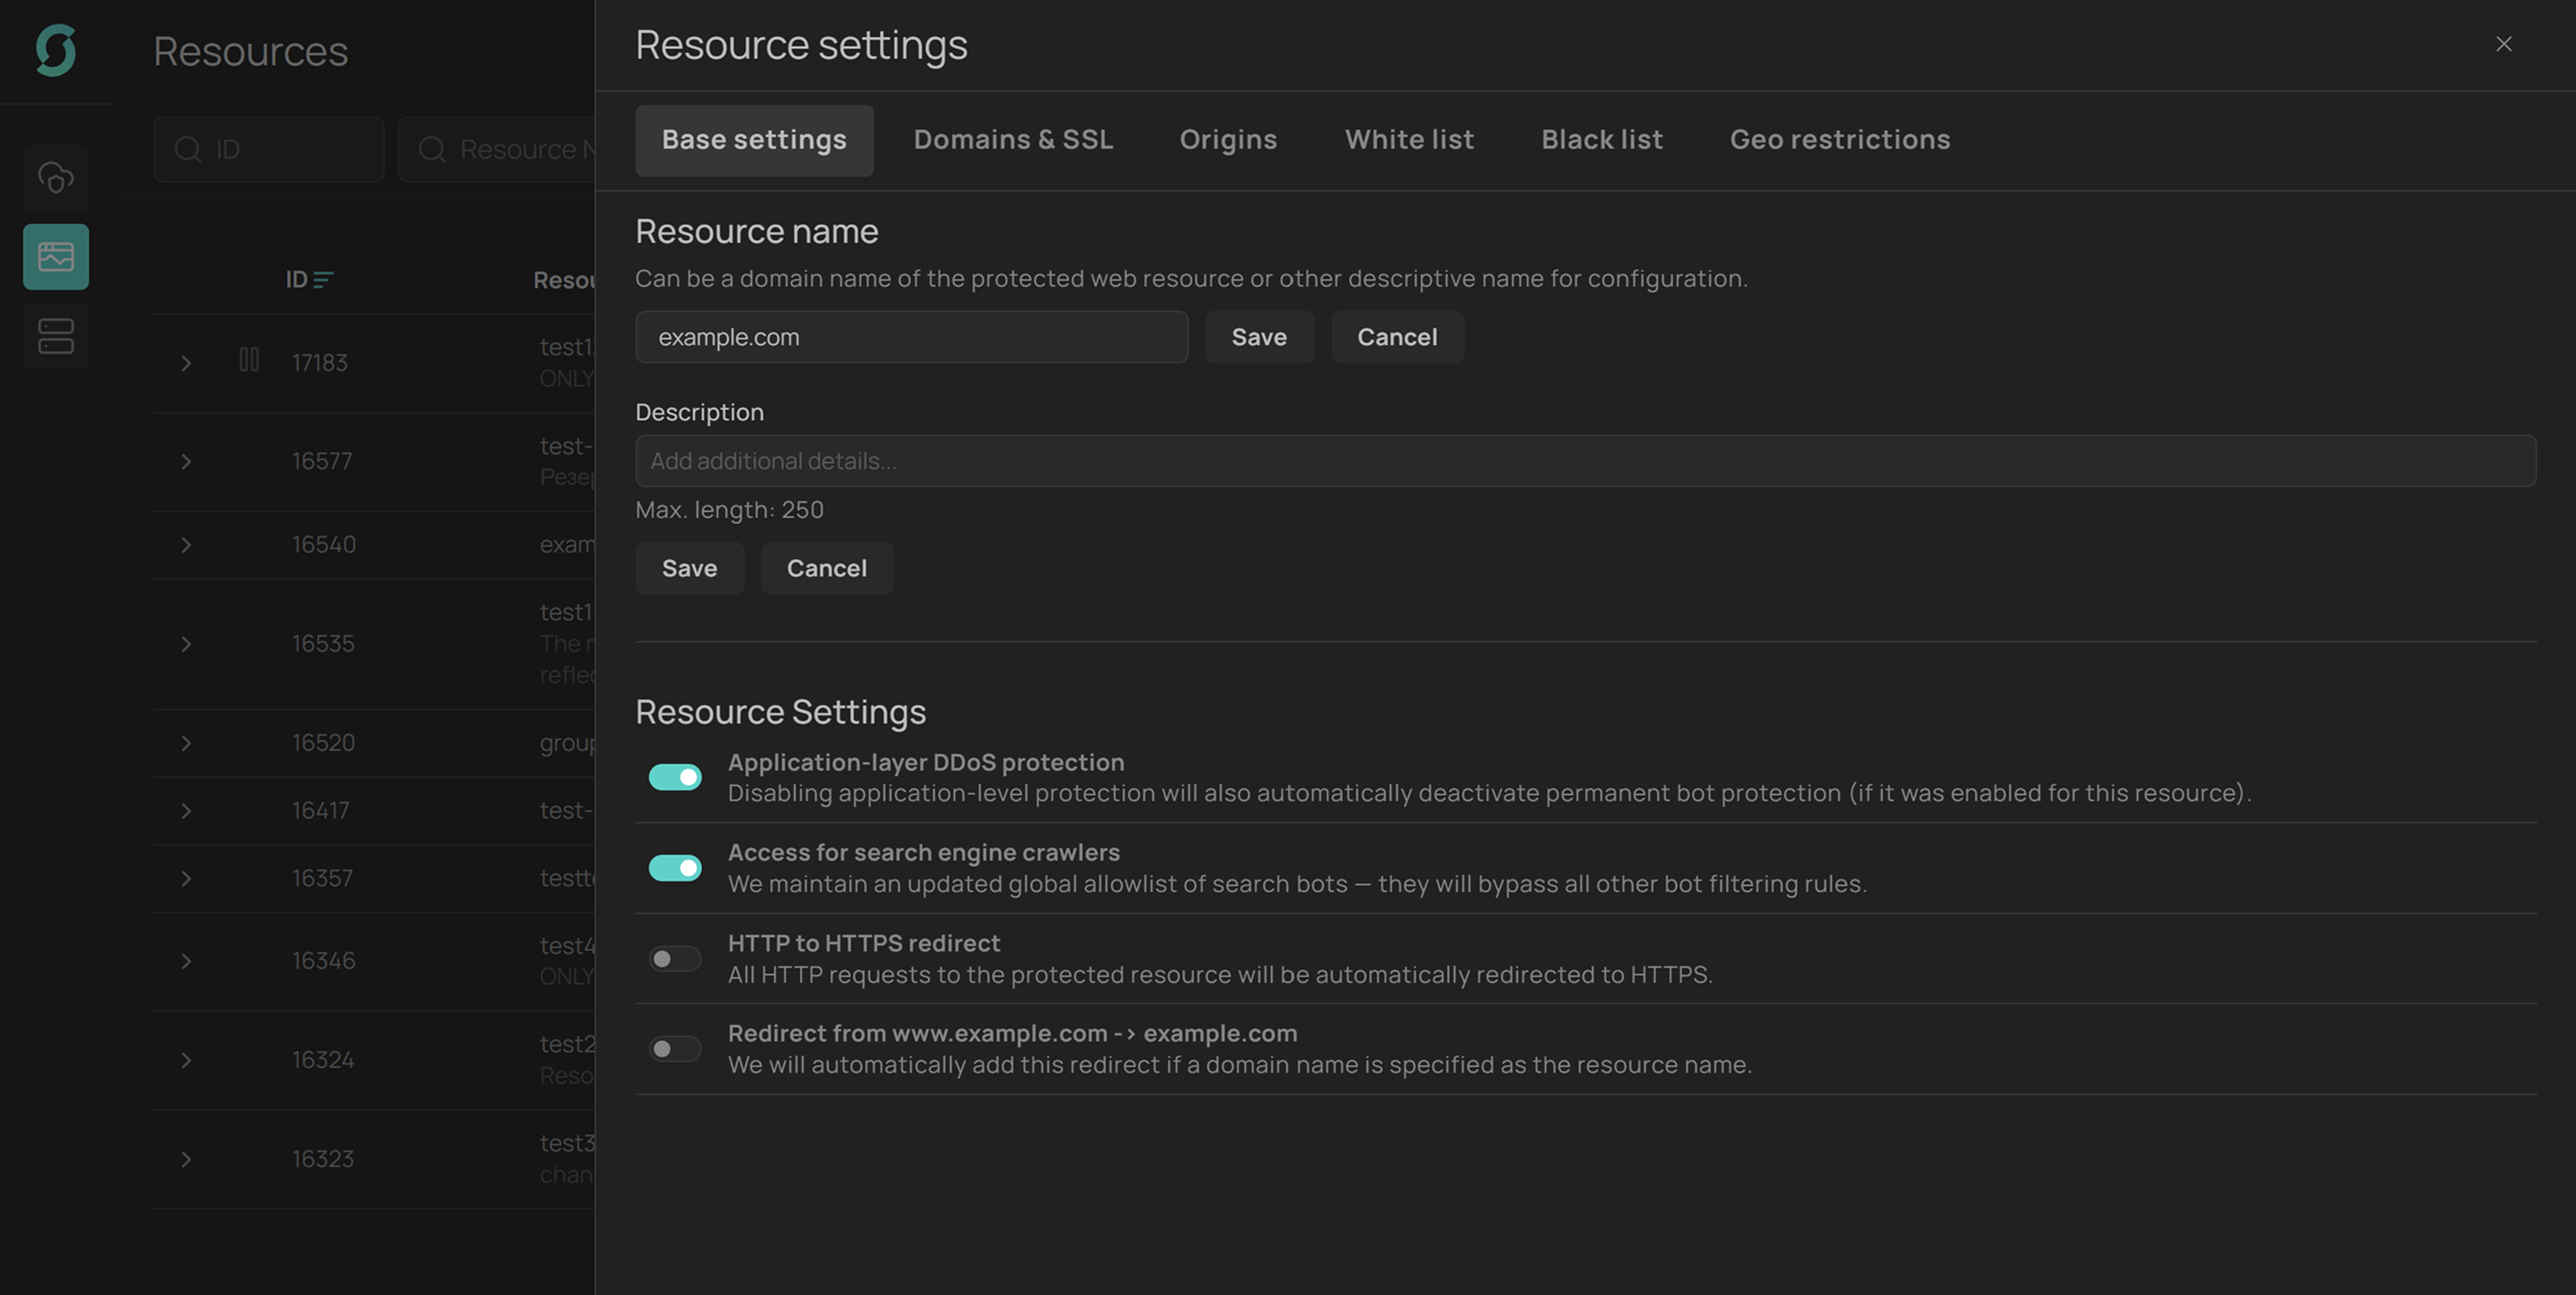Open the servers sidebar icon
The height and width of the screenshot is (1295, 2576).
point(55,336)
